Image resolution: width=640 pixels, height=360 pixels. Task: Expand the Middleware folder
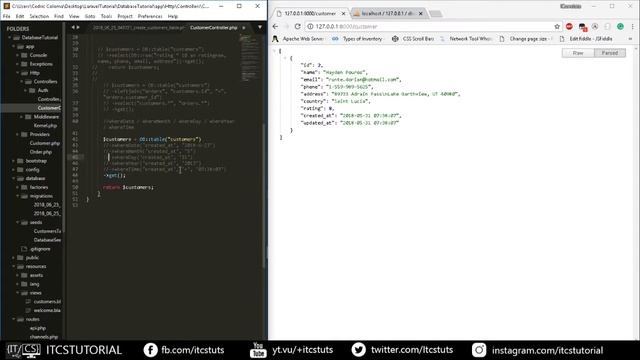click(x=22, y=117)
